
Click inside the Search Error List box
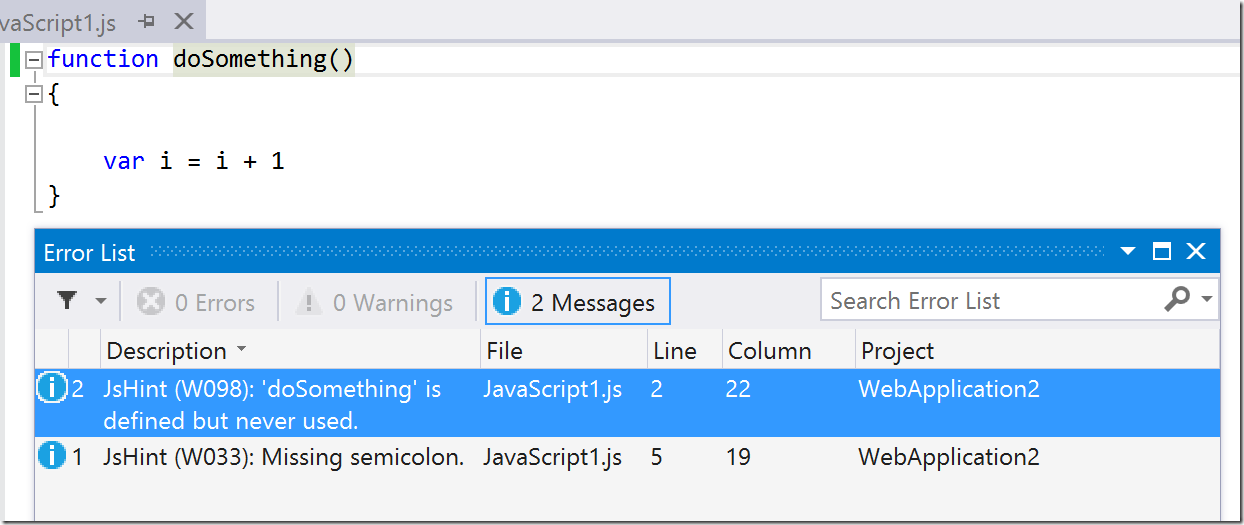point(991,300)
